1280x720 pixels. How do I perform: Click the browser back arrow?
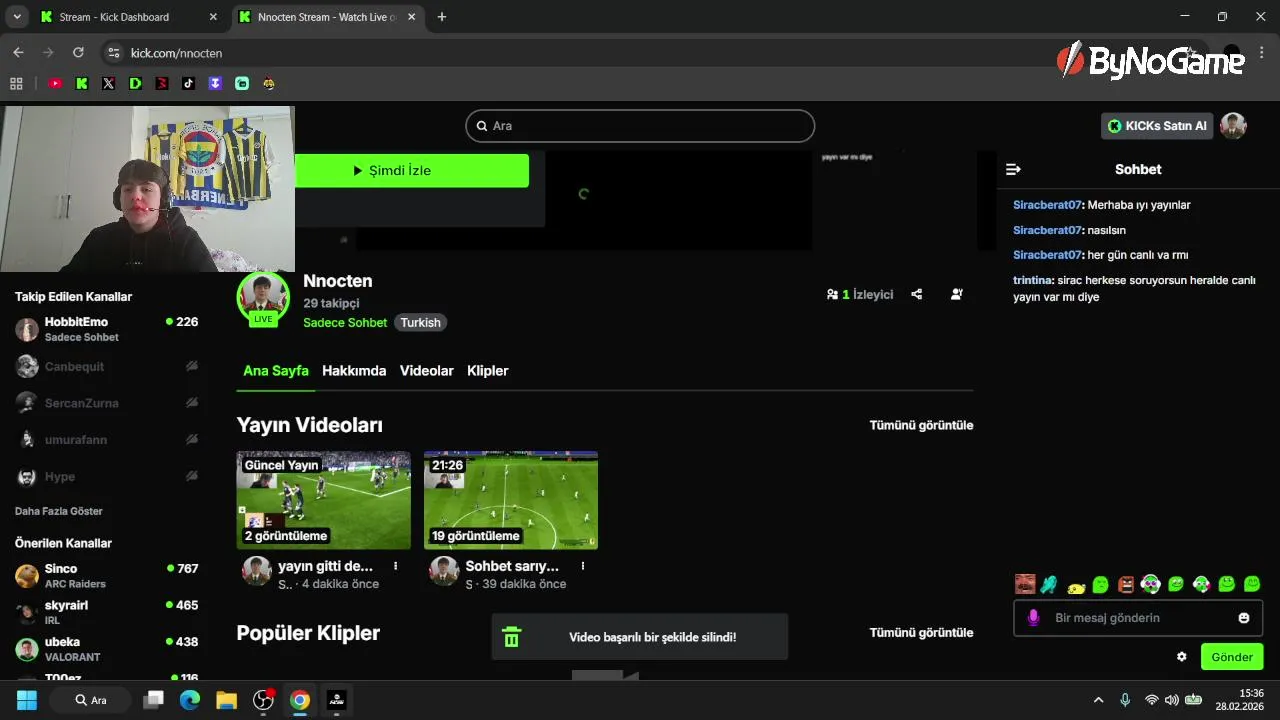tap(18, 52)
